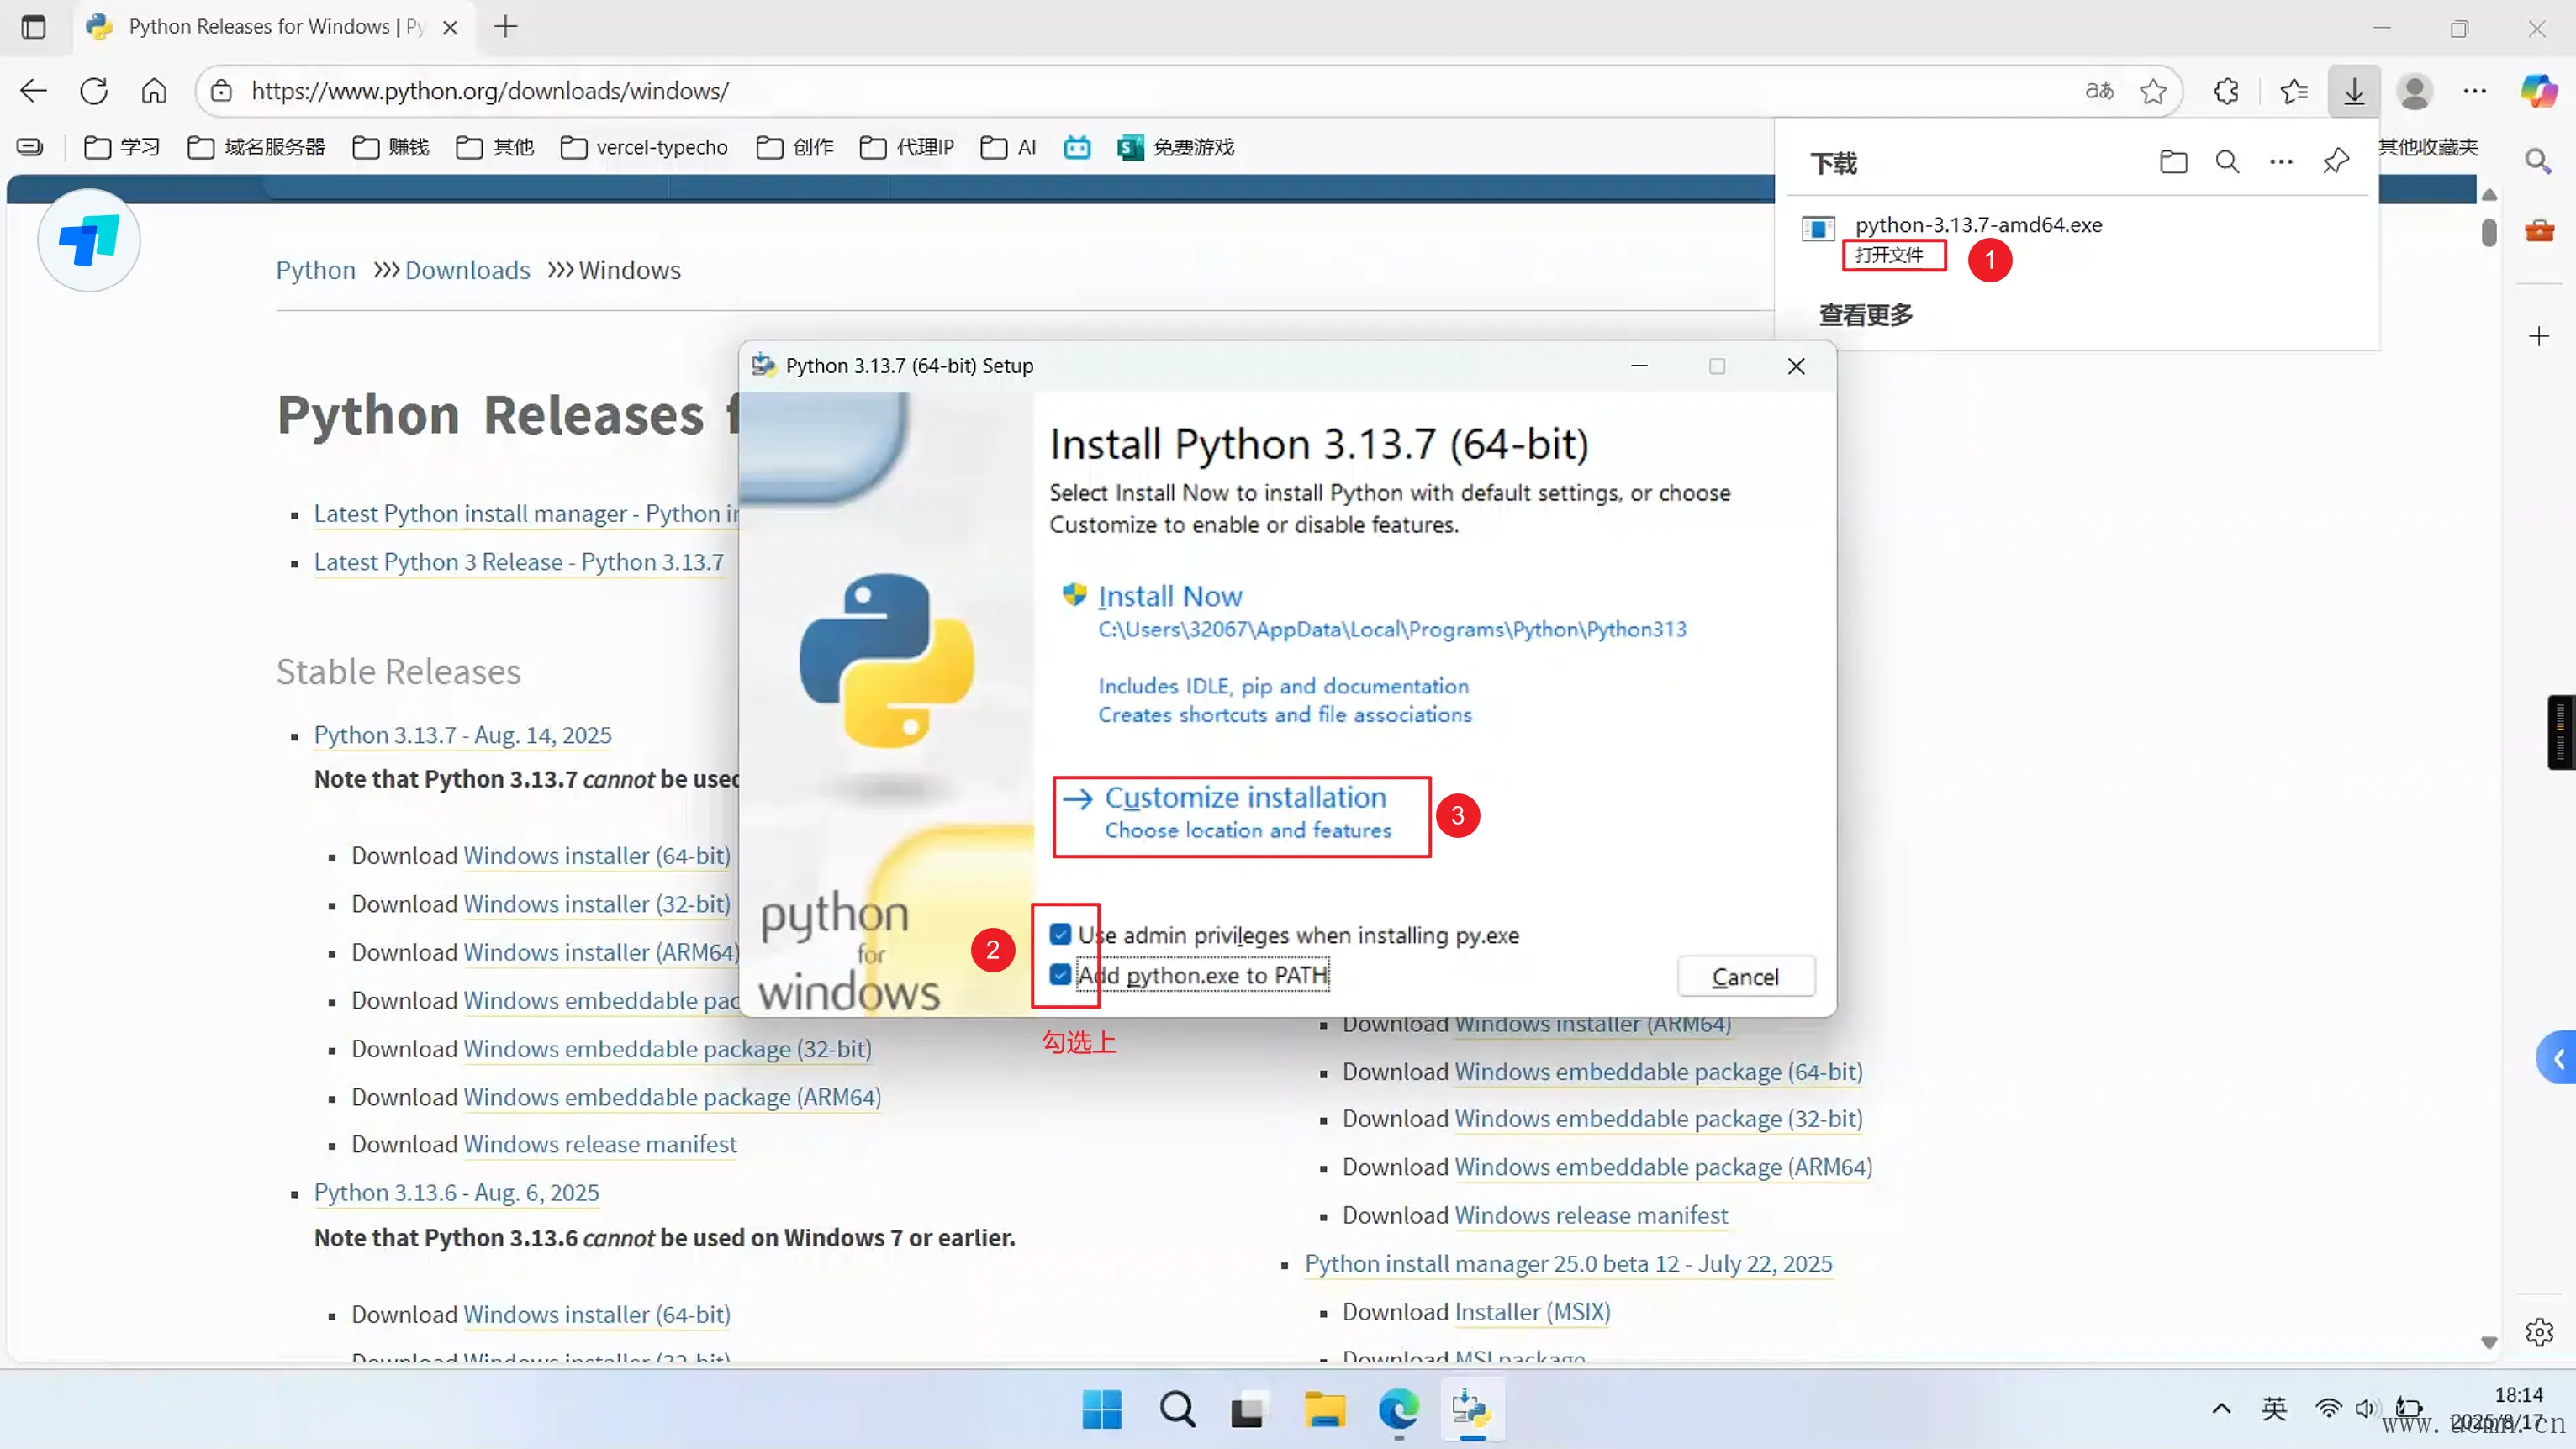Uncheck Add python.exe to PATH
2576x1449 pixels.
[x=1060, y=975]
